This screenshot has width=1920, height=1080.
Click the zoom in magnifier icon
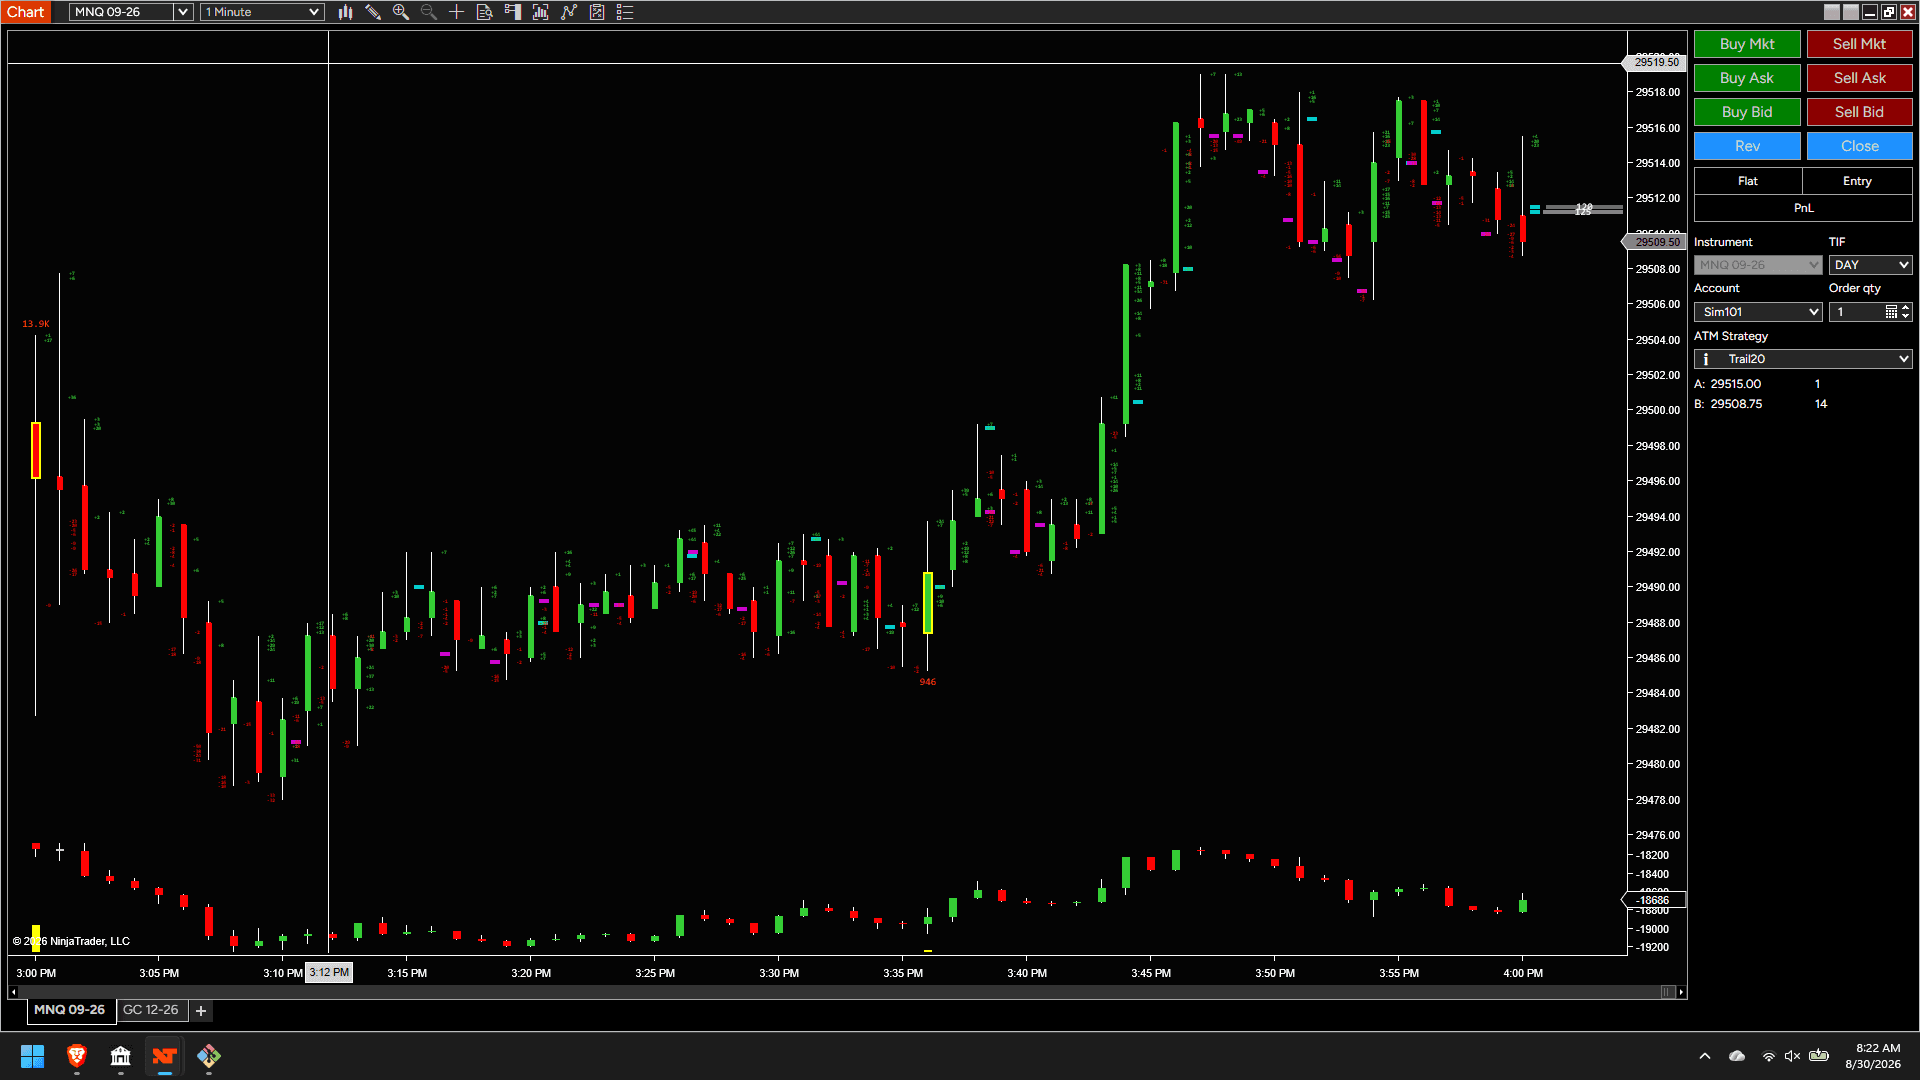click(x=401, y=12)
